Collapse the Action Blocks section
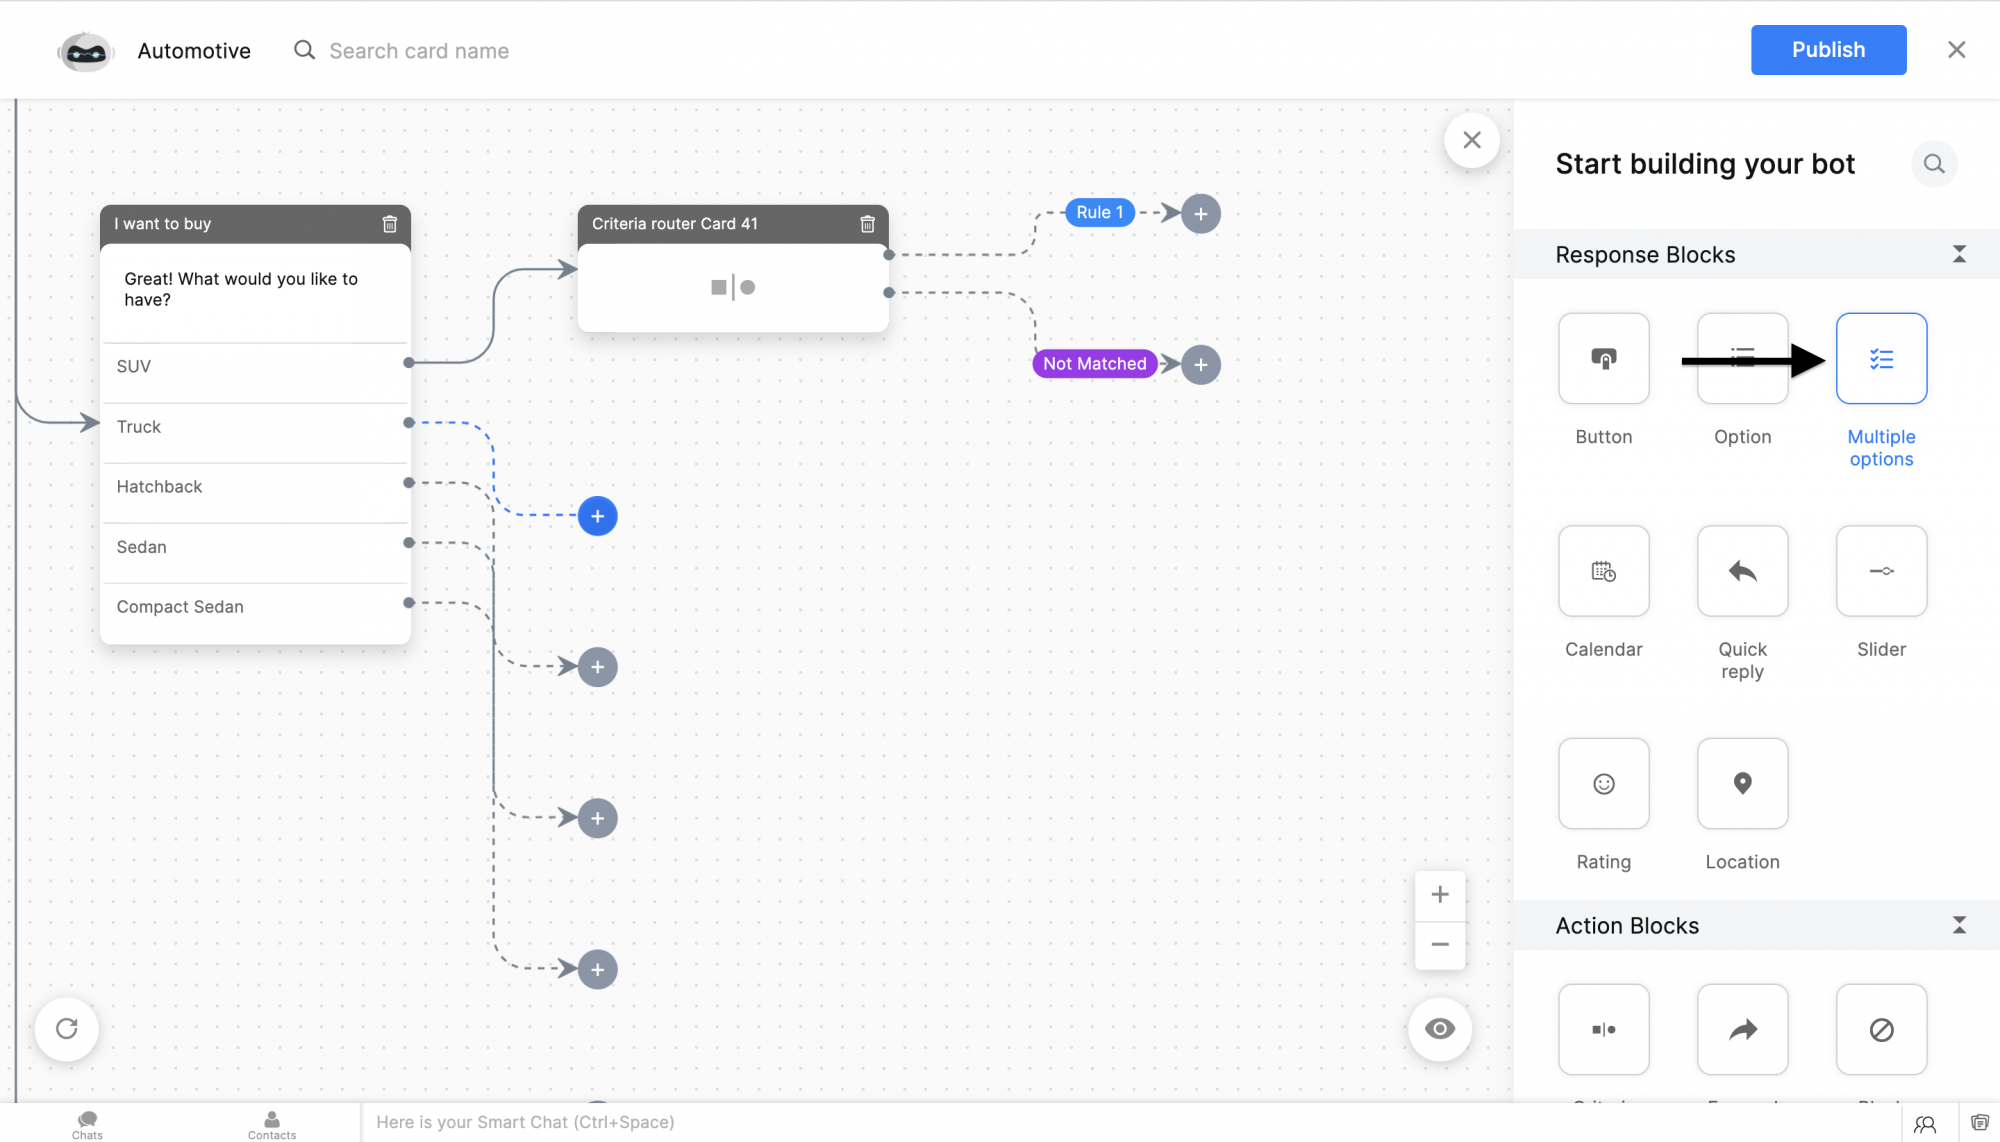2000x1142 pixels. pyautogui.click(x=1958, y=925)
